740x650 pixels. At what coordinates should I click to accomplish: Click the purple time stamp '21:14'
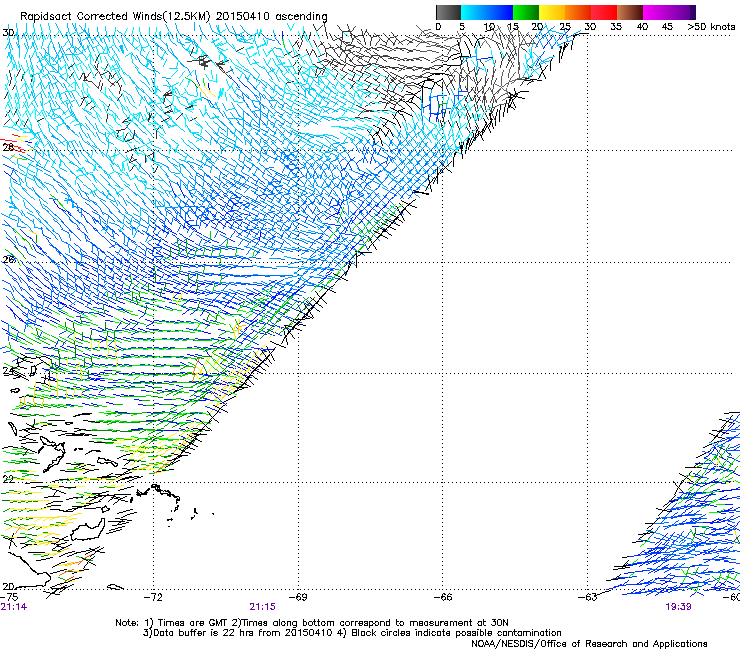(x=14, y=607)
